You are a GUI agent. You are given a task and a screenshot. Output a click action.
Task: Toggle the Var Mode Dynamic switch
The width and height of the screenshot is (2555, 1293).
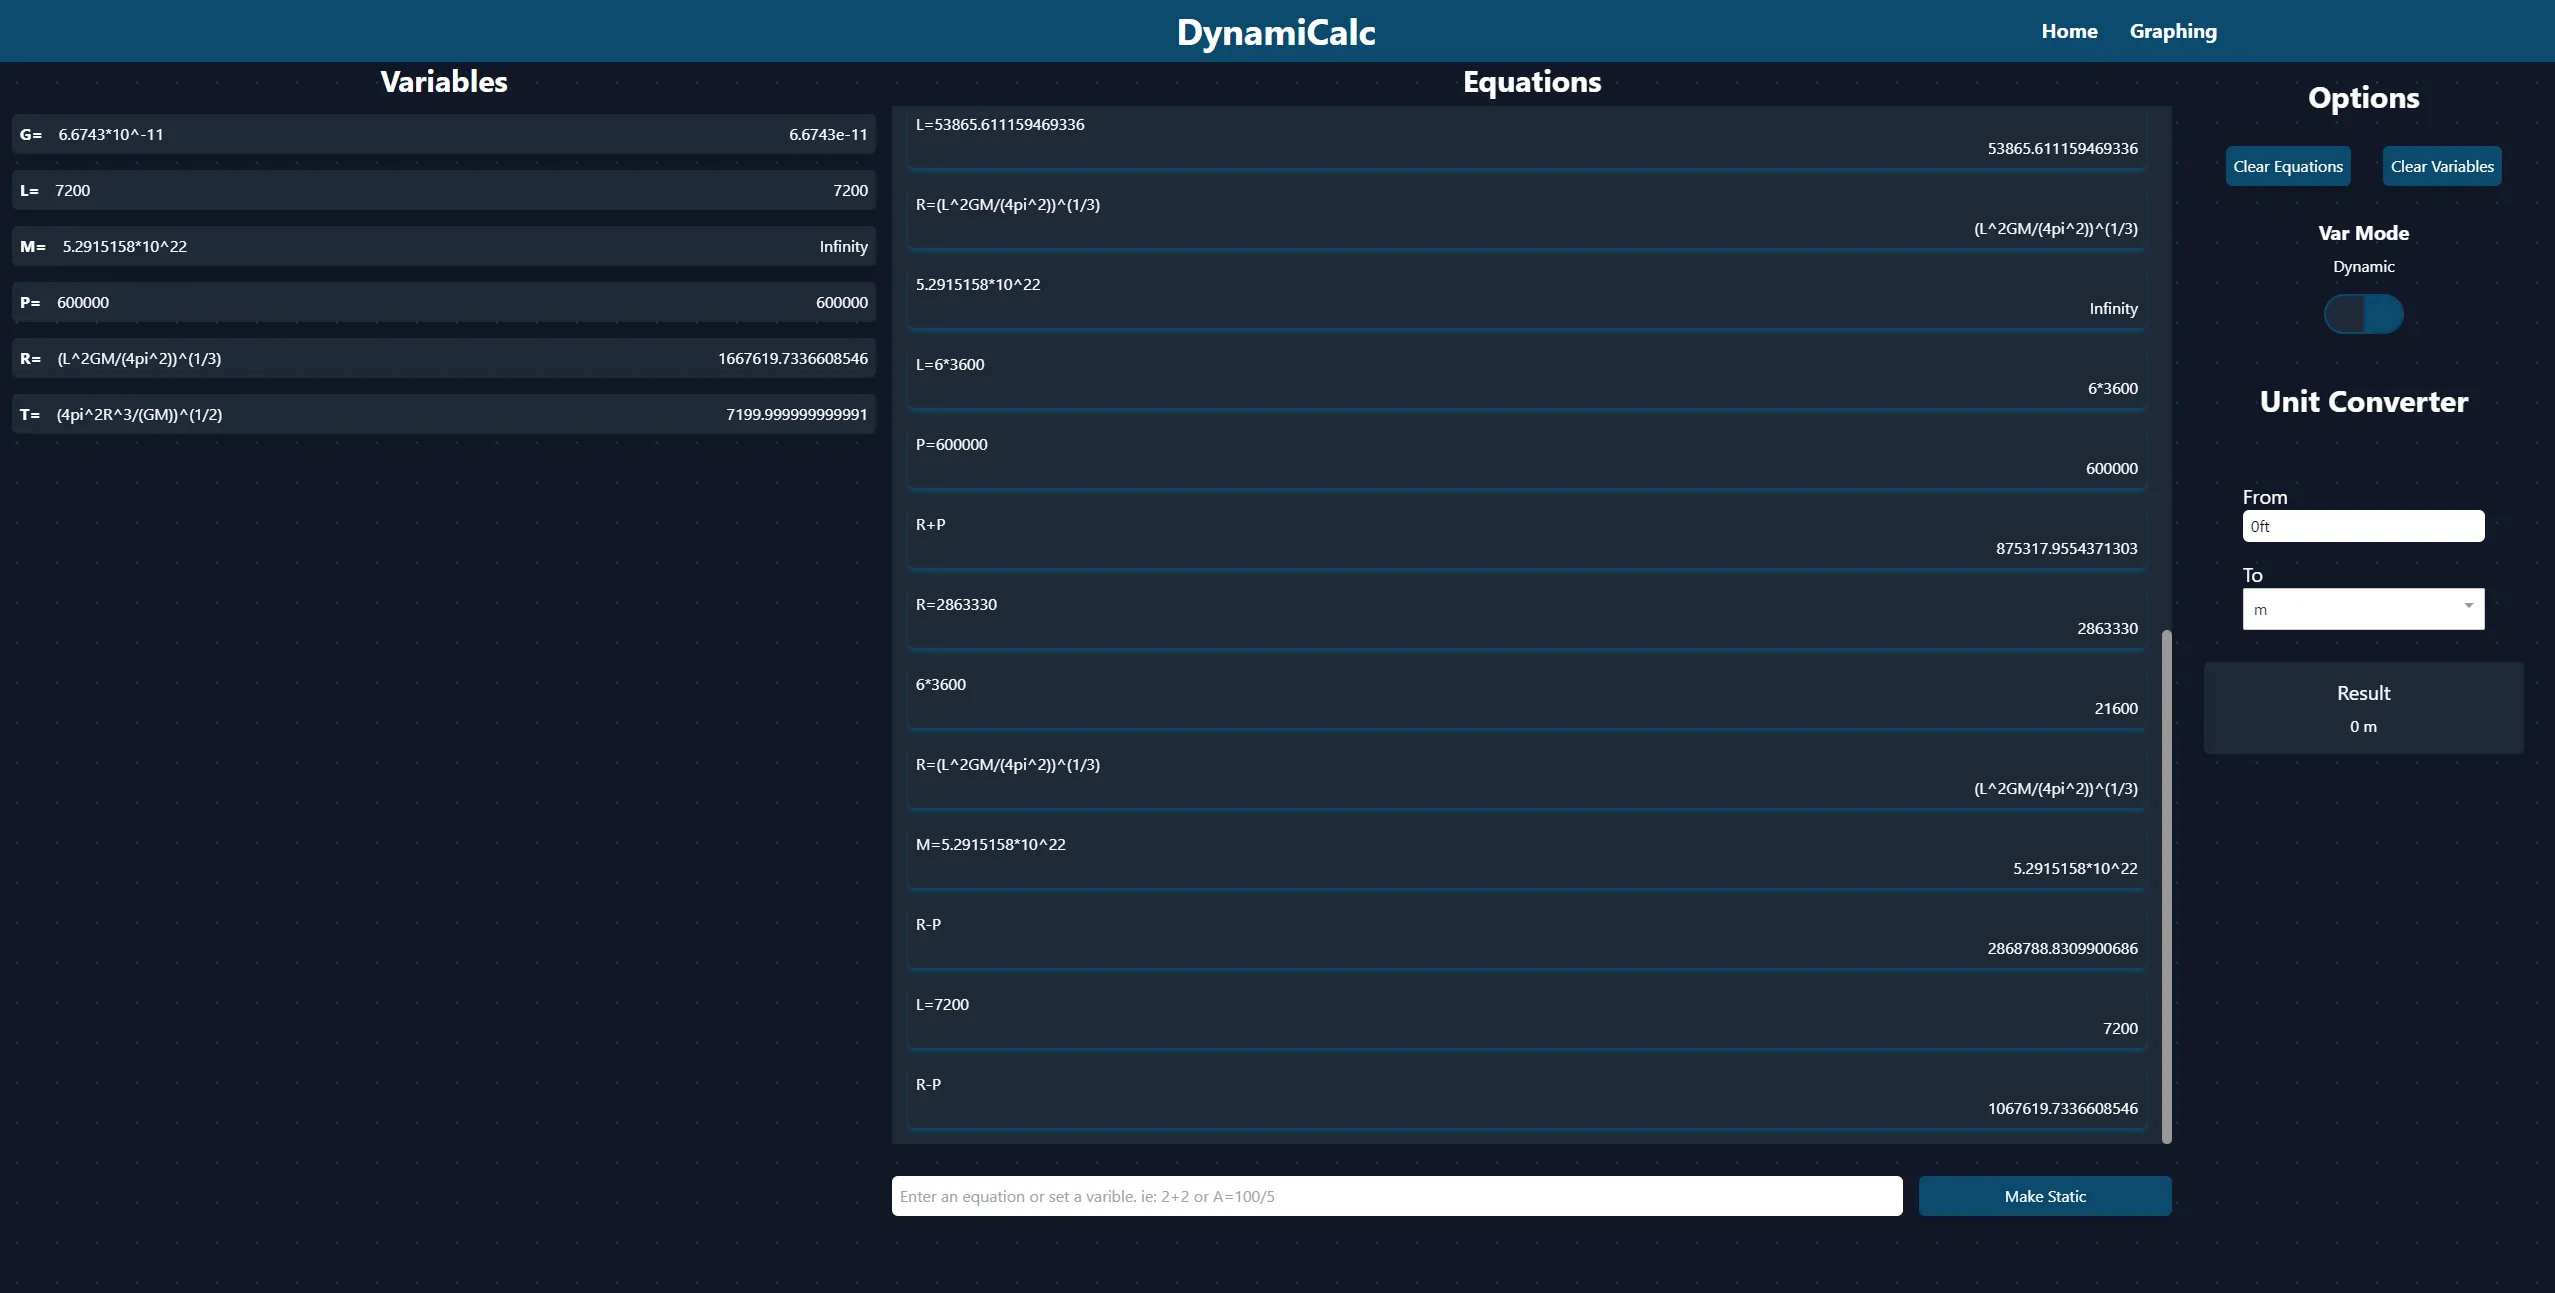(2363, 314)
